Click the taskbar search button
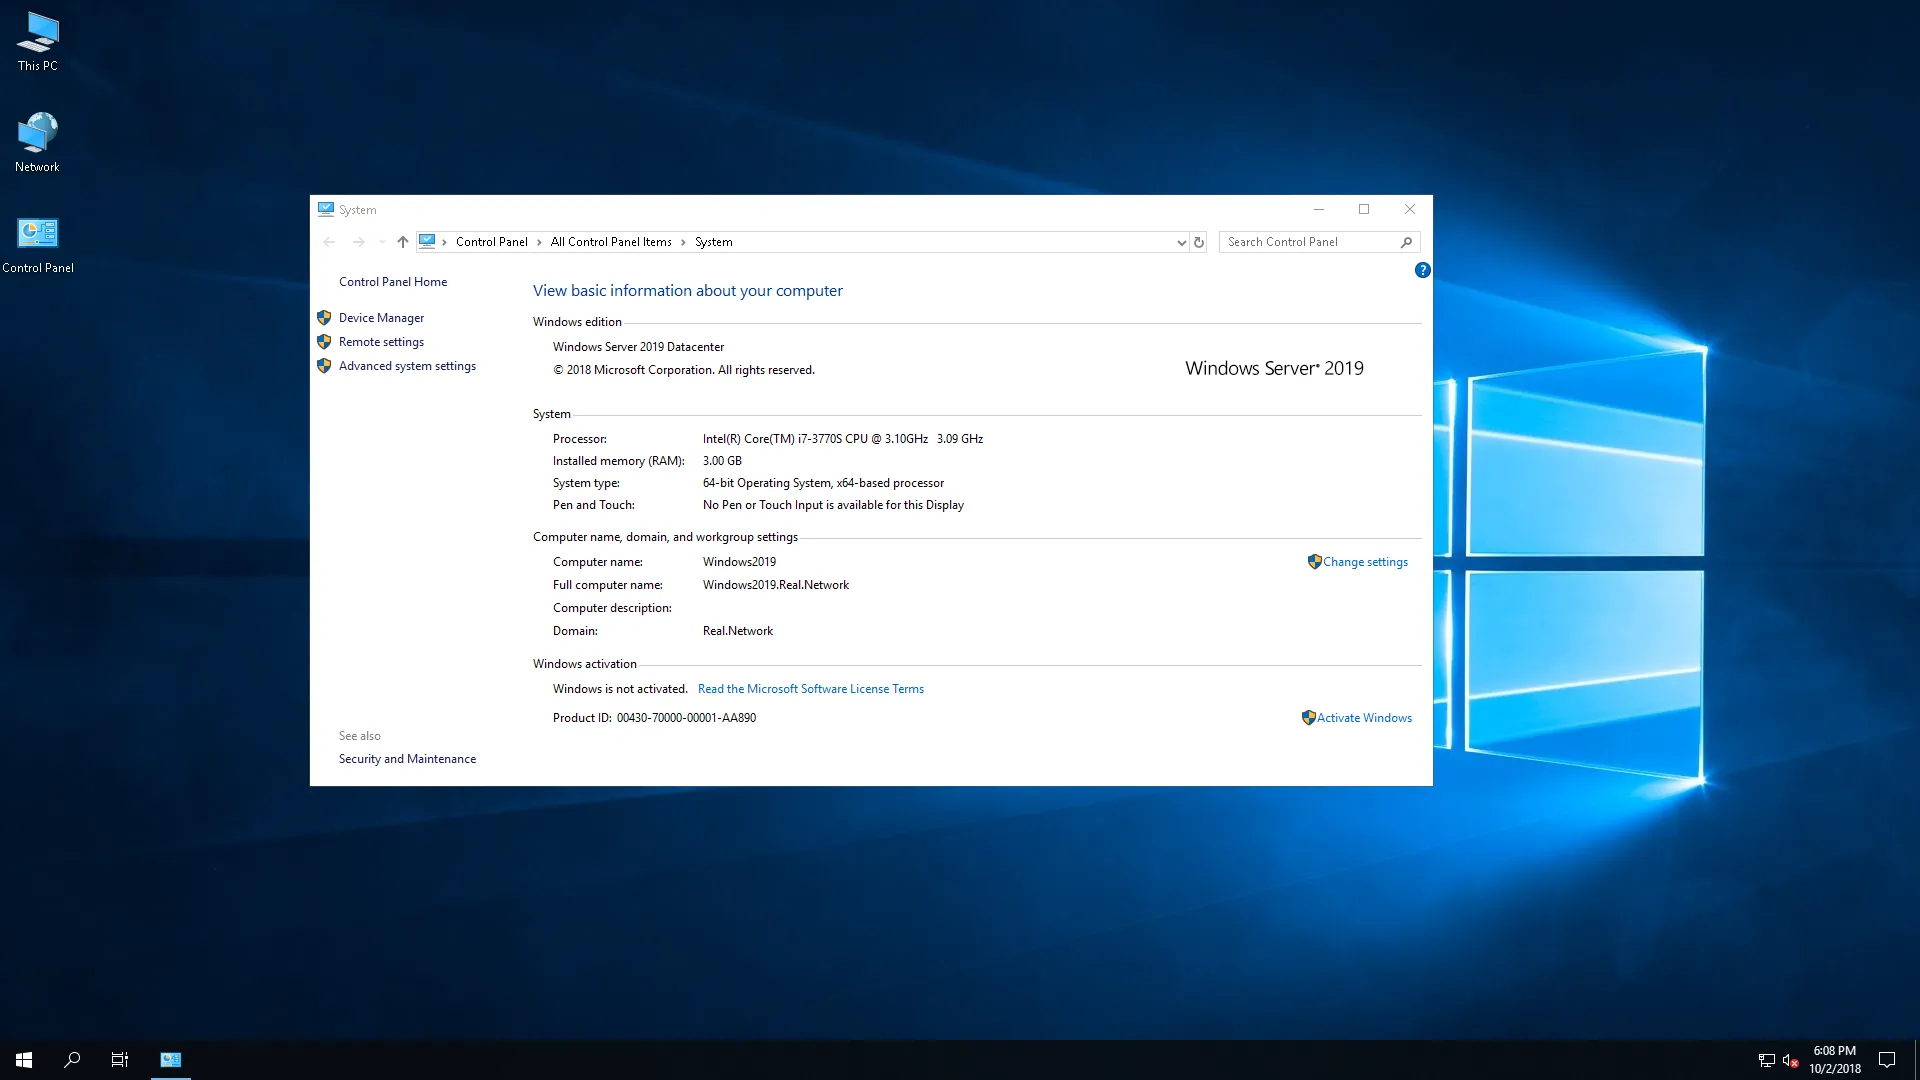This screenshot has width=1920, height=1080. (x=73, y=1059)
